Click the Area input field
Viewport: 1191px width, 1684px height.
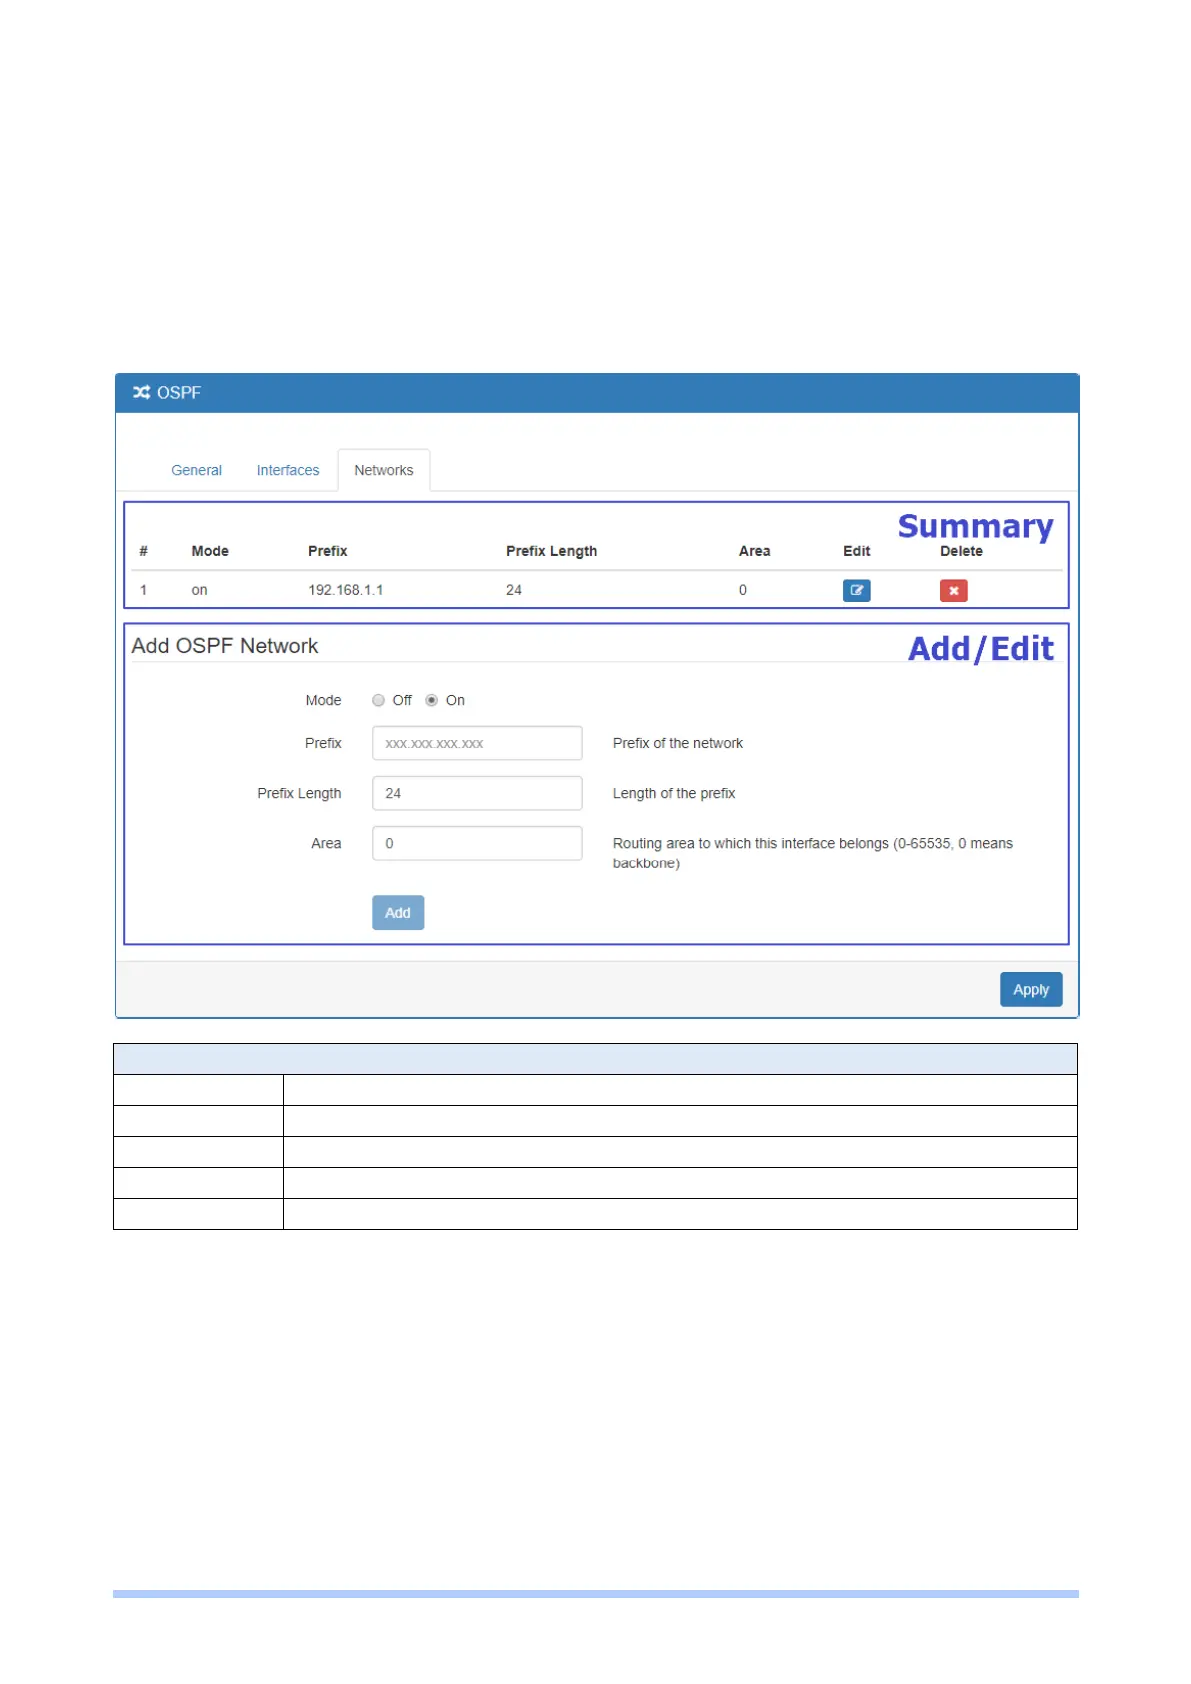[x=477, y=843]
